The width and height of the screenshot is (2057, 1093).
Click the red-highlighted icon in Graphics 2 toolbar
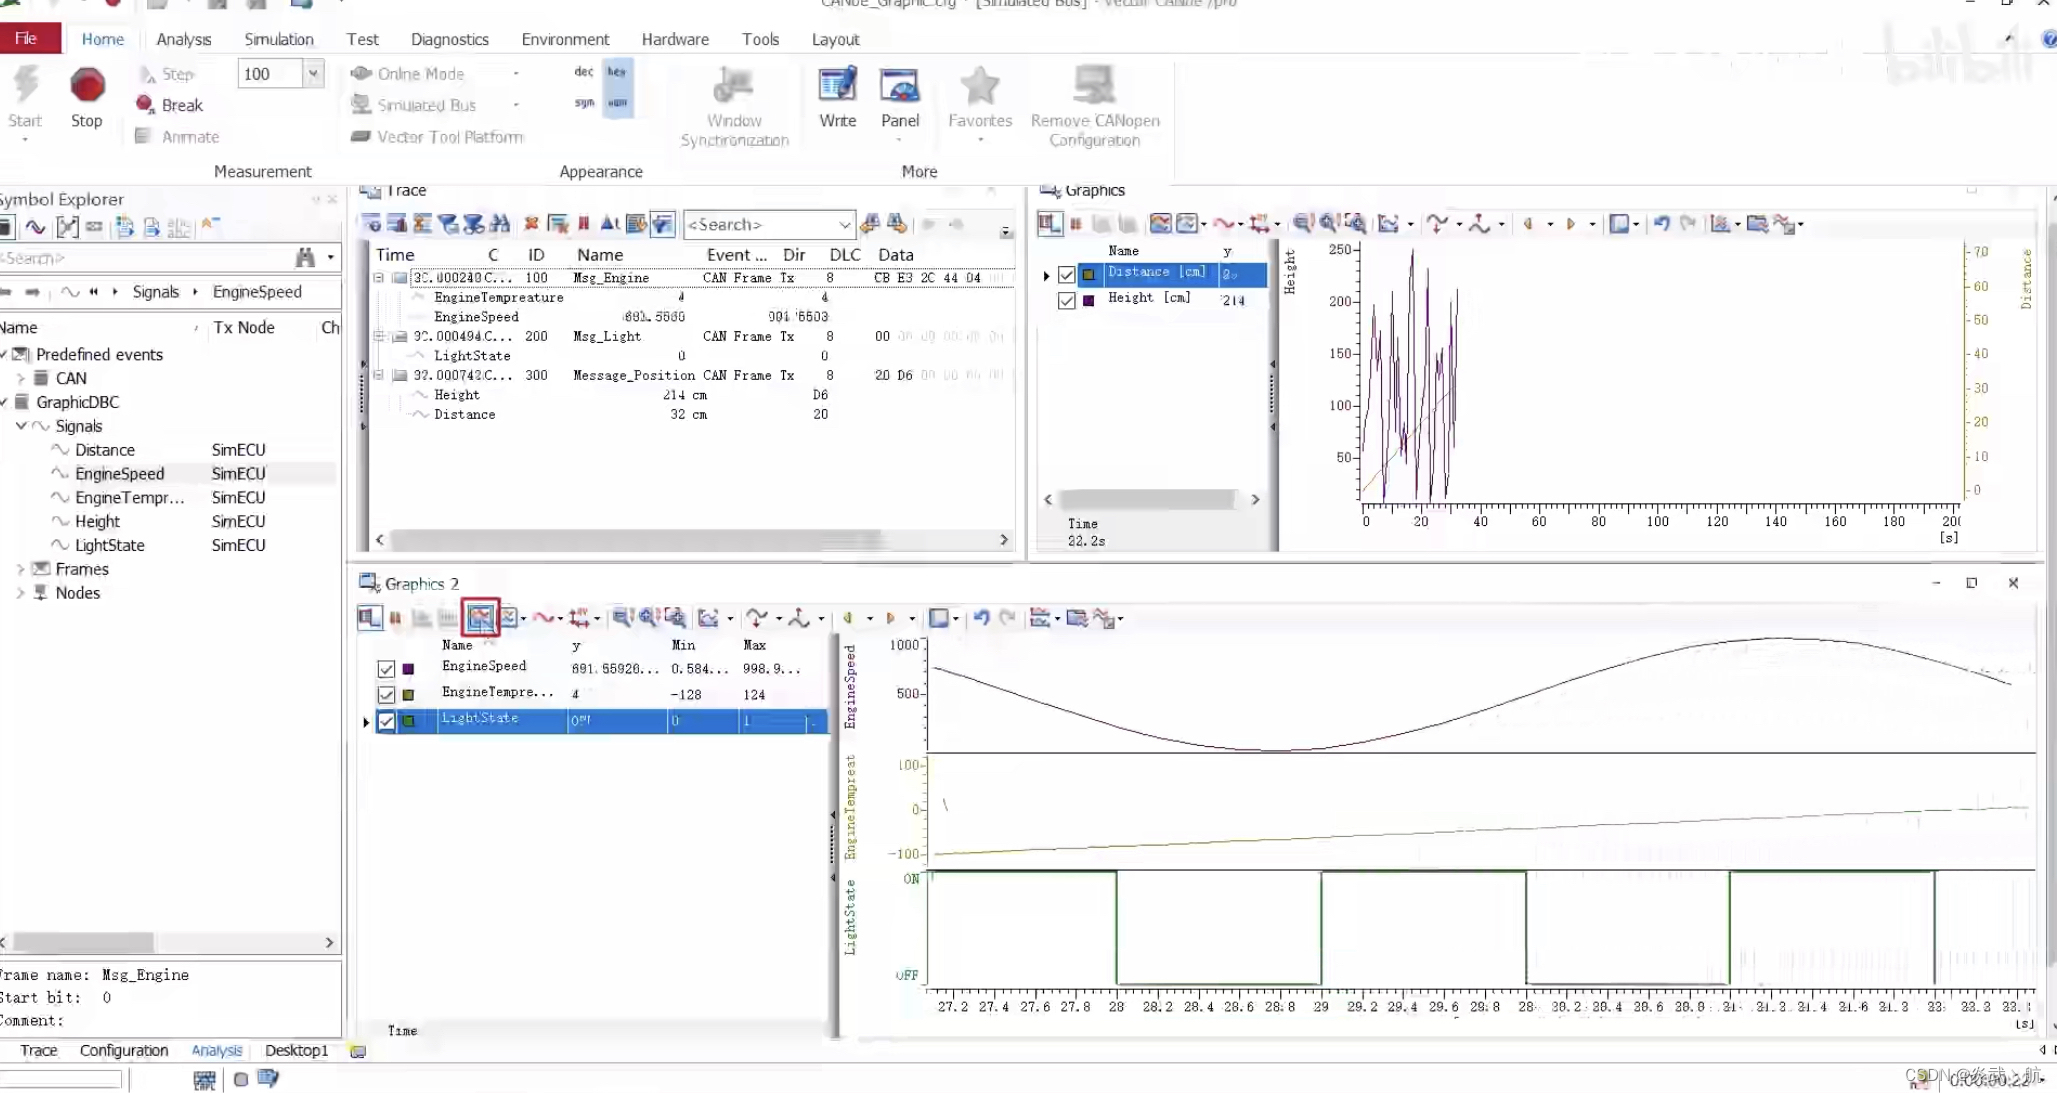pos(481,618)
